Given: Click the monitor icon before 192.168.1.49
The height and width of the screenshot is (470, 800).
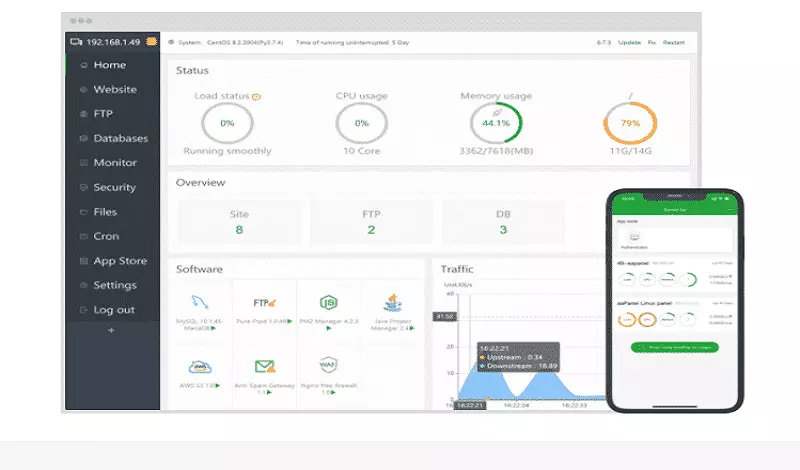Looking at the screenshot, I should 76,42.
